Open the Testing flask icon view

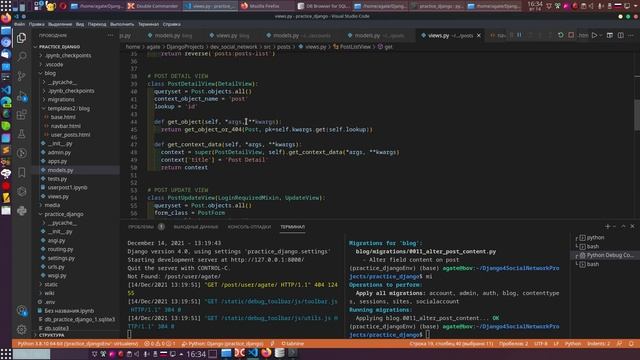coord(22,134)
